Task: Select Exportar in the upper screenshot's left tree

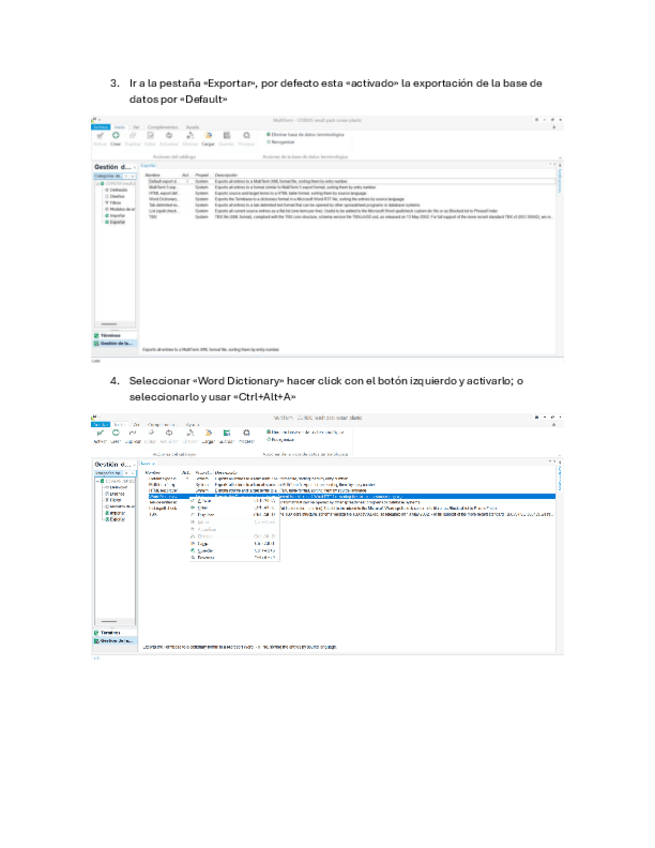Action: [x=117, y=221]
